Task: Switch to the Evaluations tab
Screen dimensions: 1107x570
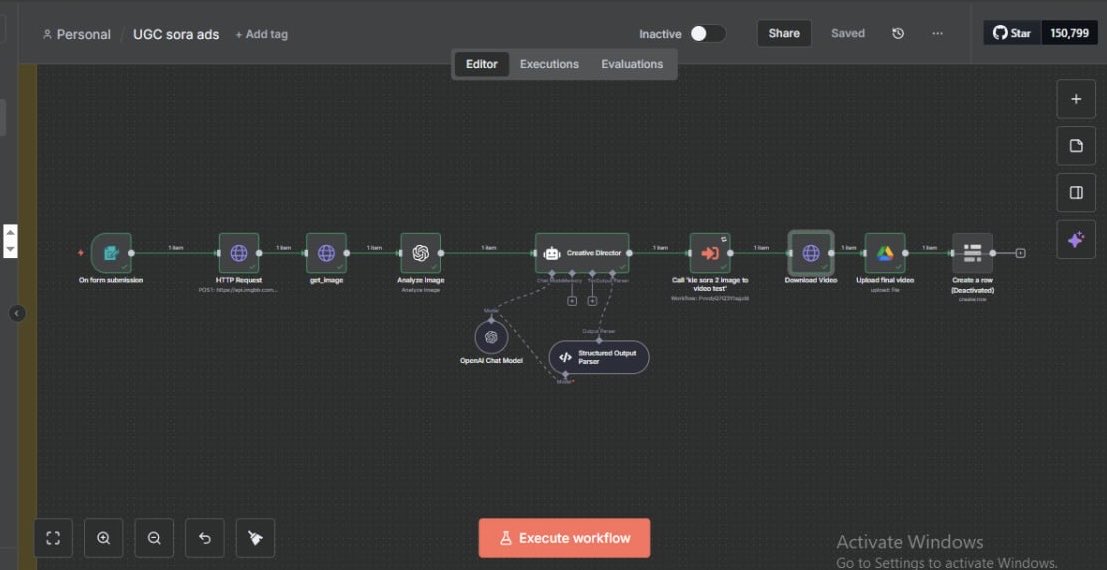Action: pyautogui.click(x=632, y=64)
